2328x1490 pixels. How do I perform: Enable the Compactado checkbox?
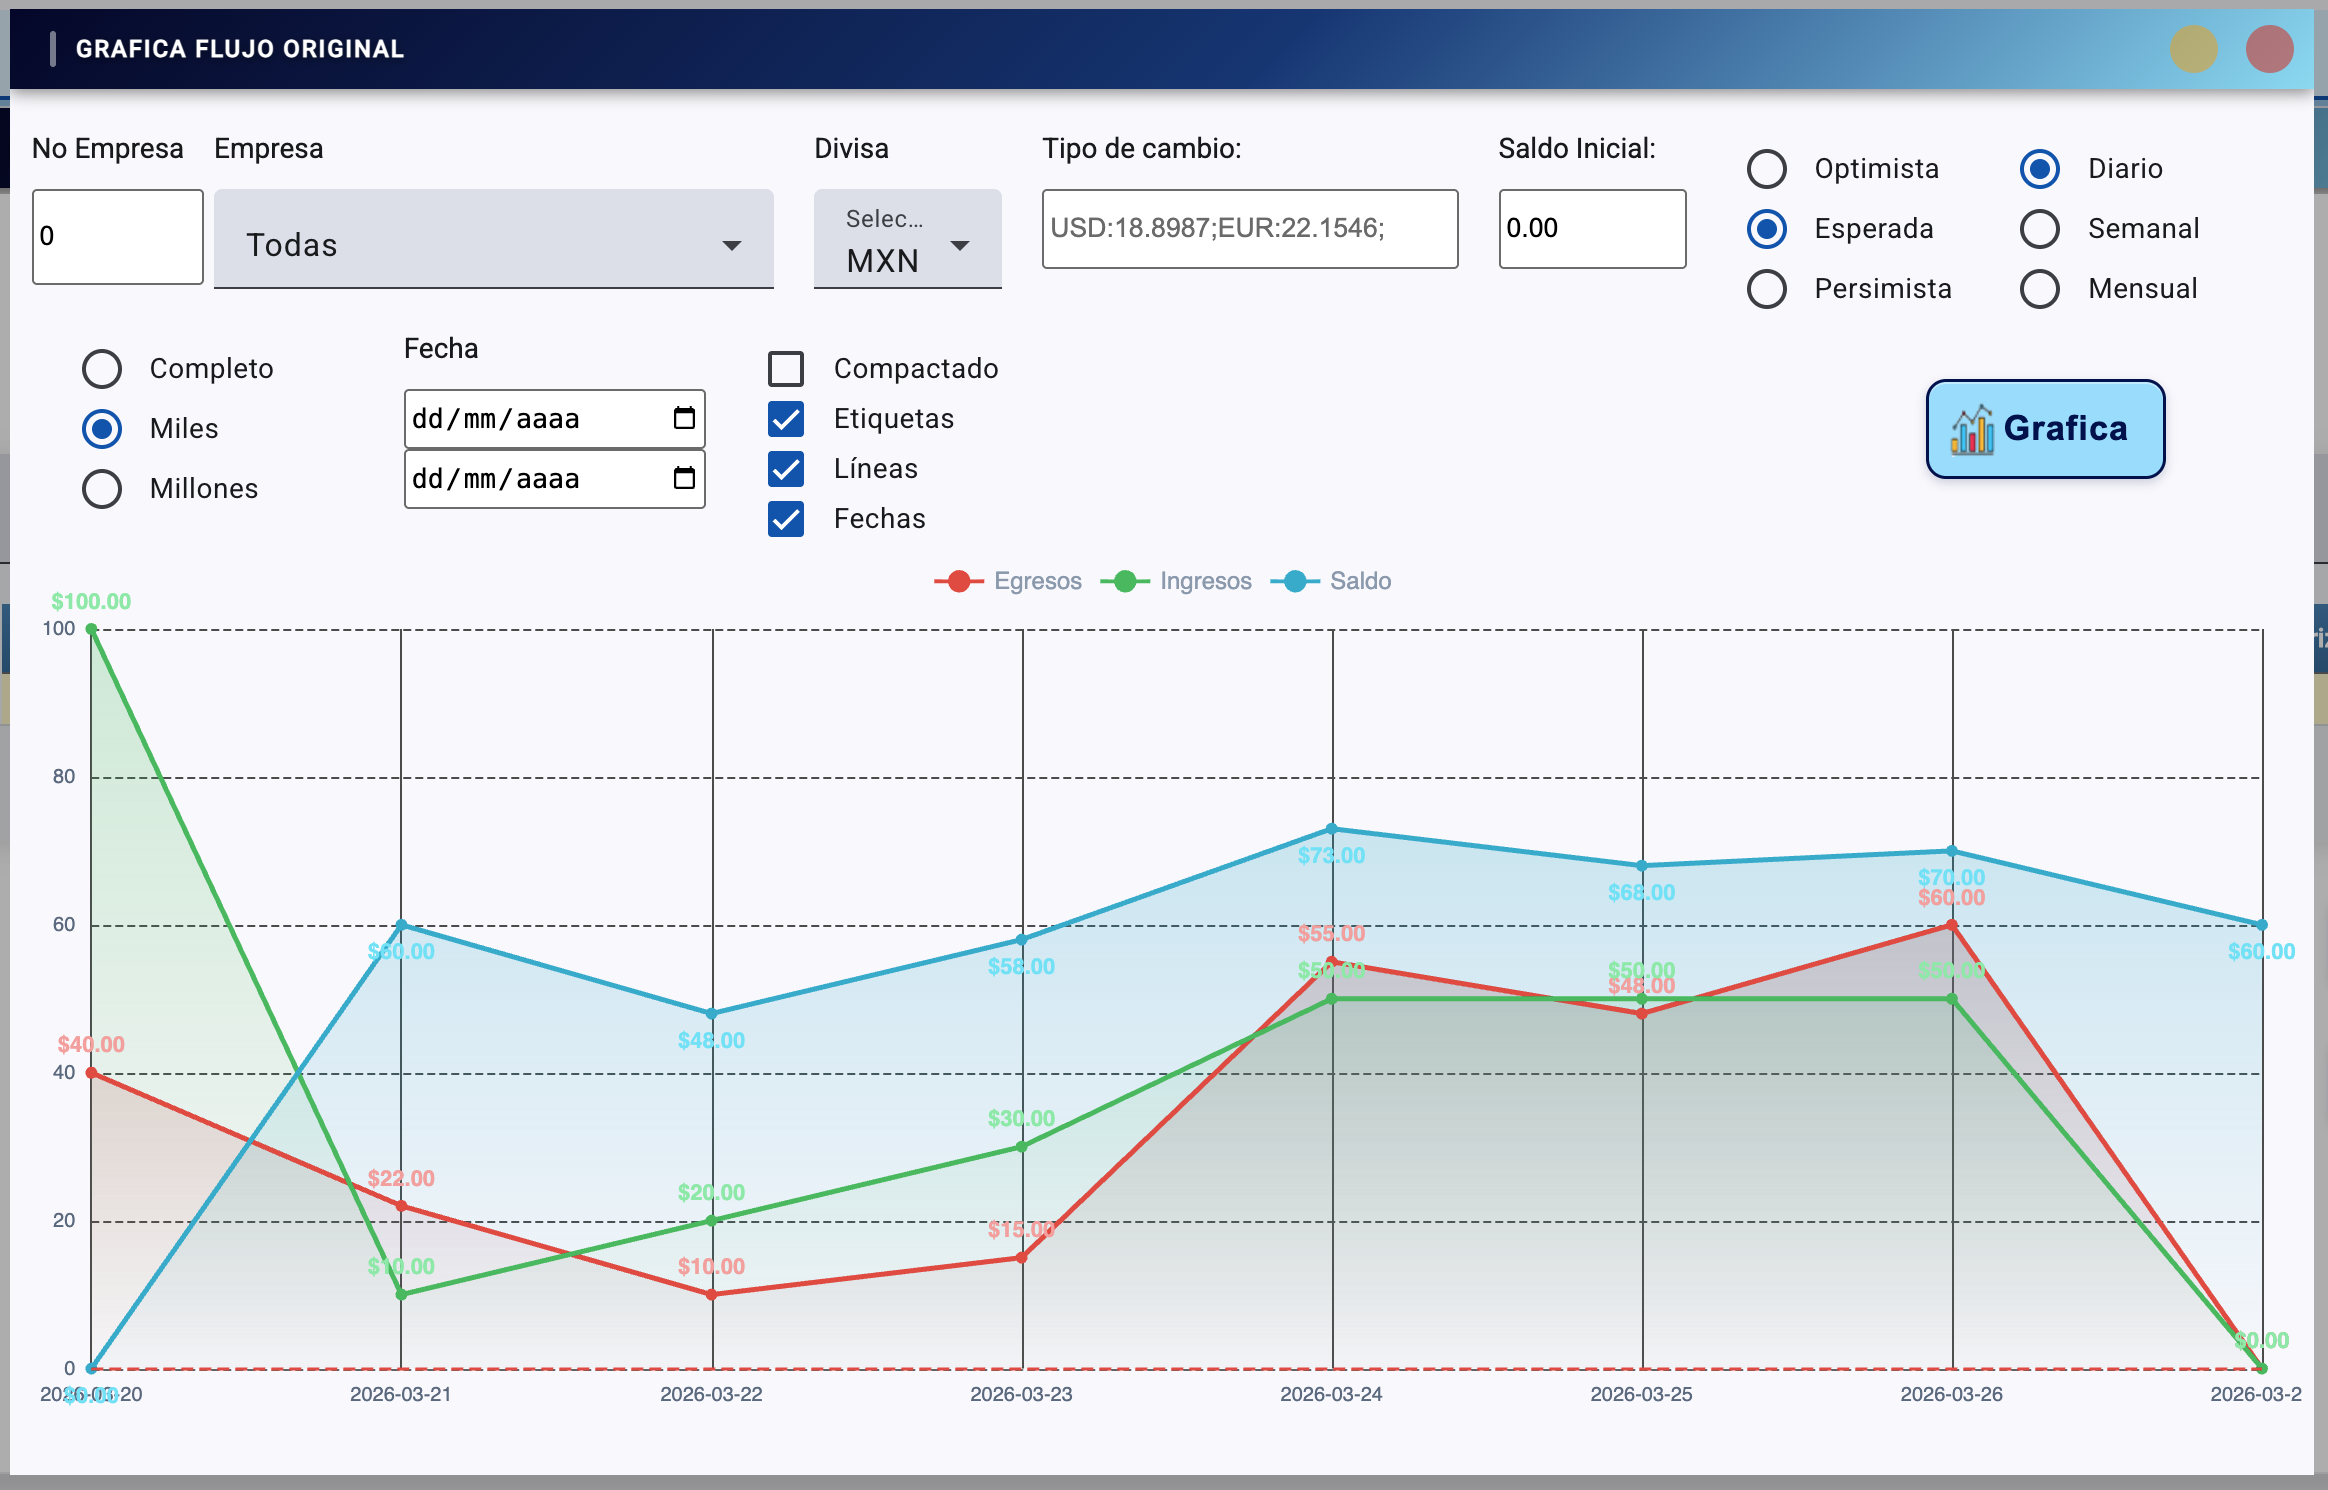tap(786, 369)
